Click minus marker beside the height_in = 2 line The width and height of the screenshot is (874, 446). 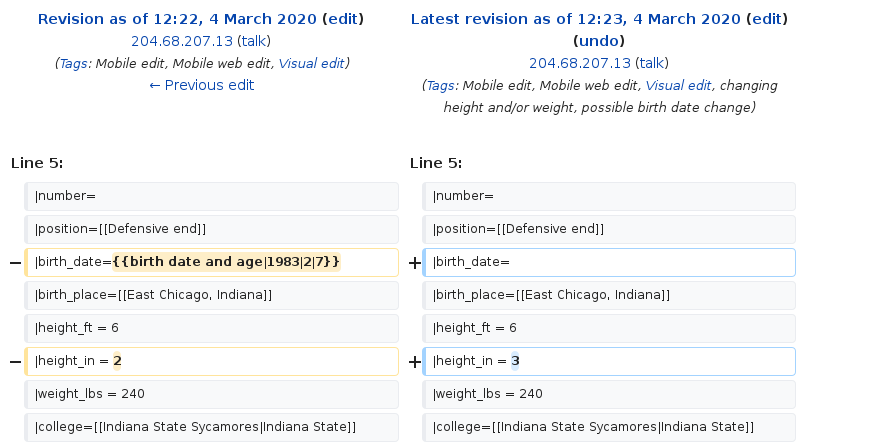pos(16,362)
